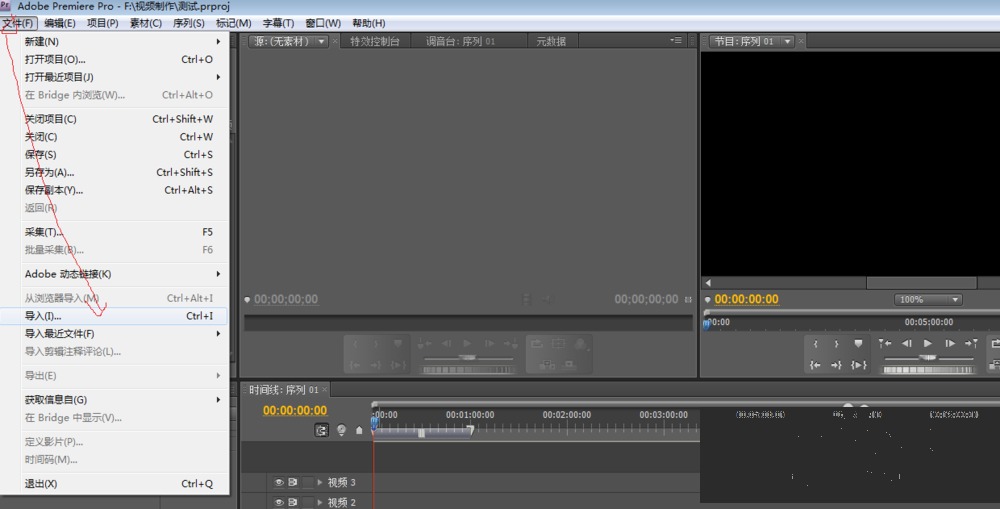
Task: Toggle track lock box on 视频 3
Action: [308, 482]
